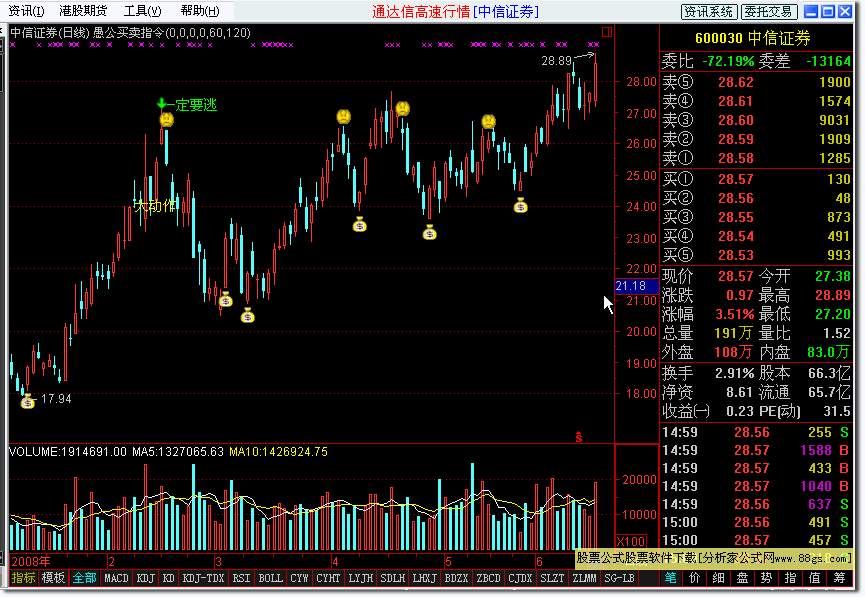Click the 2008年 time axis label
865x597 pixels.
click(x=30, y=562)
